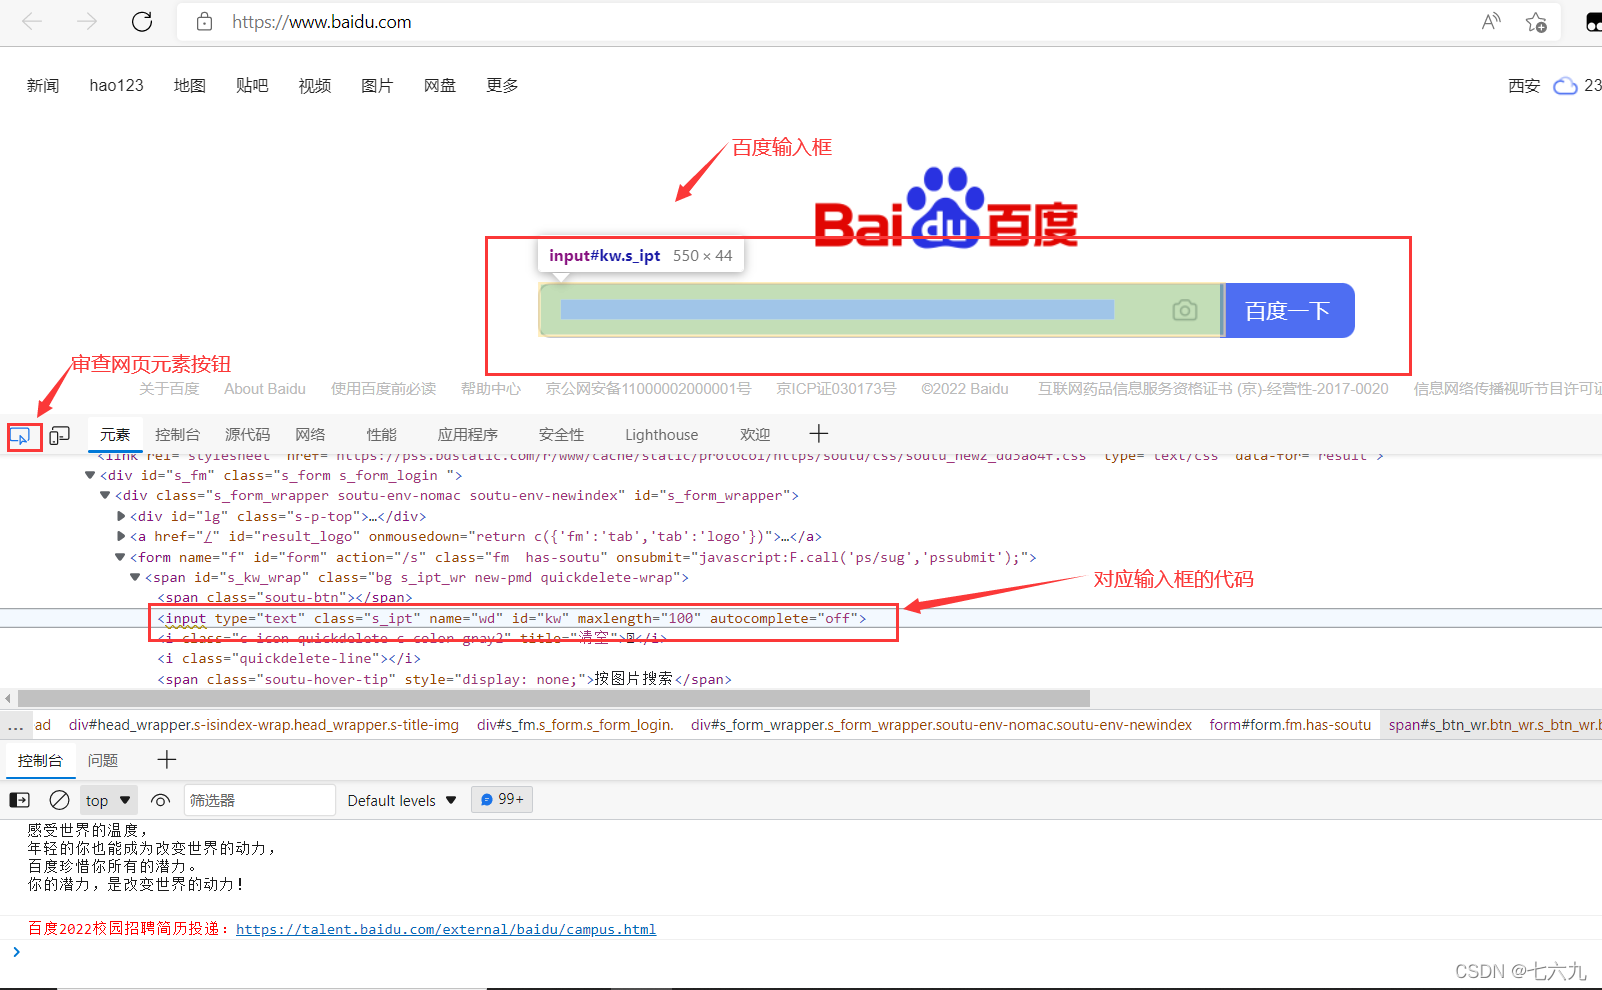Screen dimensions: 1602x990
Task: Open the 安全性 tab
Action: point(561,434)
